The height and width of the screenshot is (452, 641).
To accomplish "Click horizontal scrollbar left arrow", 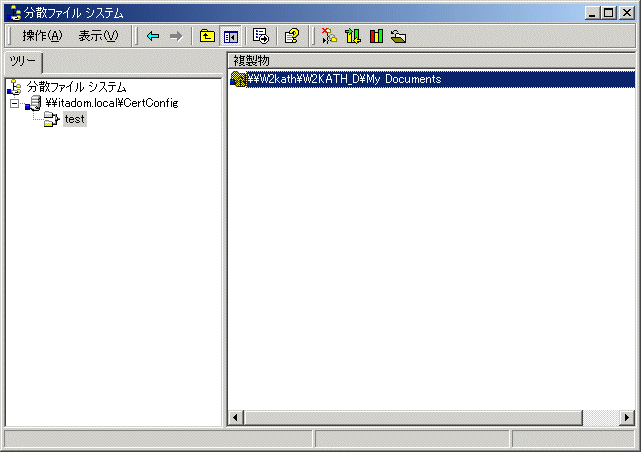I will point(235,418).
